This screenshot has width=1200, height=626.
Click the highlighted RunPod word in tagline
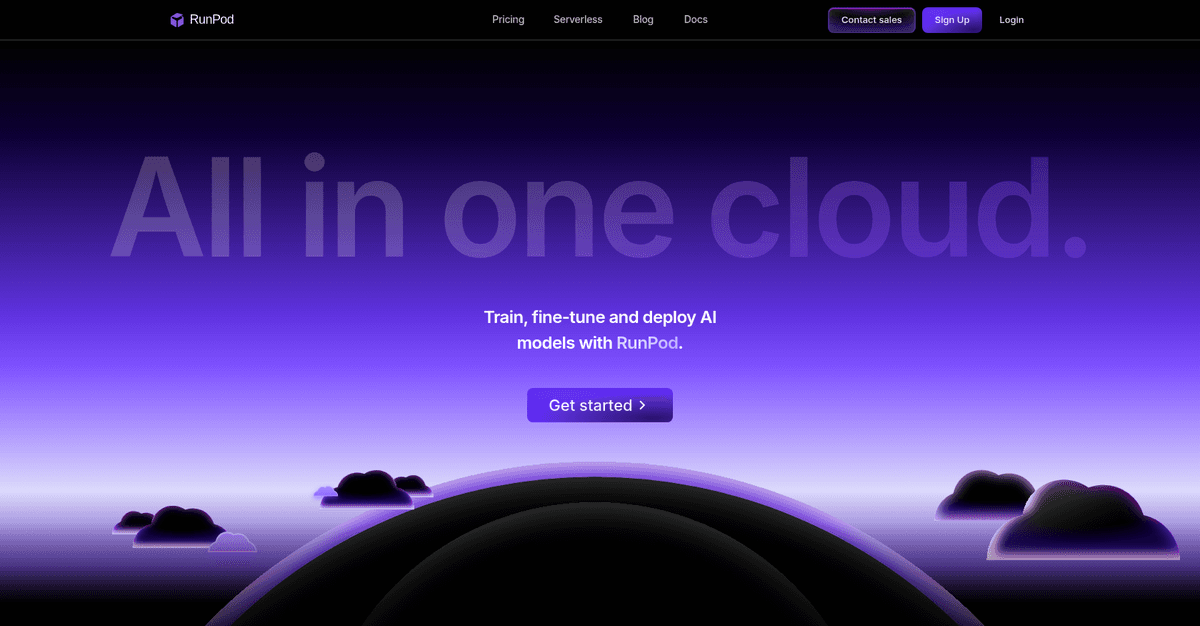(x=647, y=343)
